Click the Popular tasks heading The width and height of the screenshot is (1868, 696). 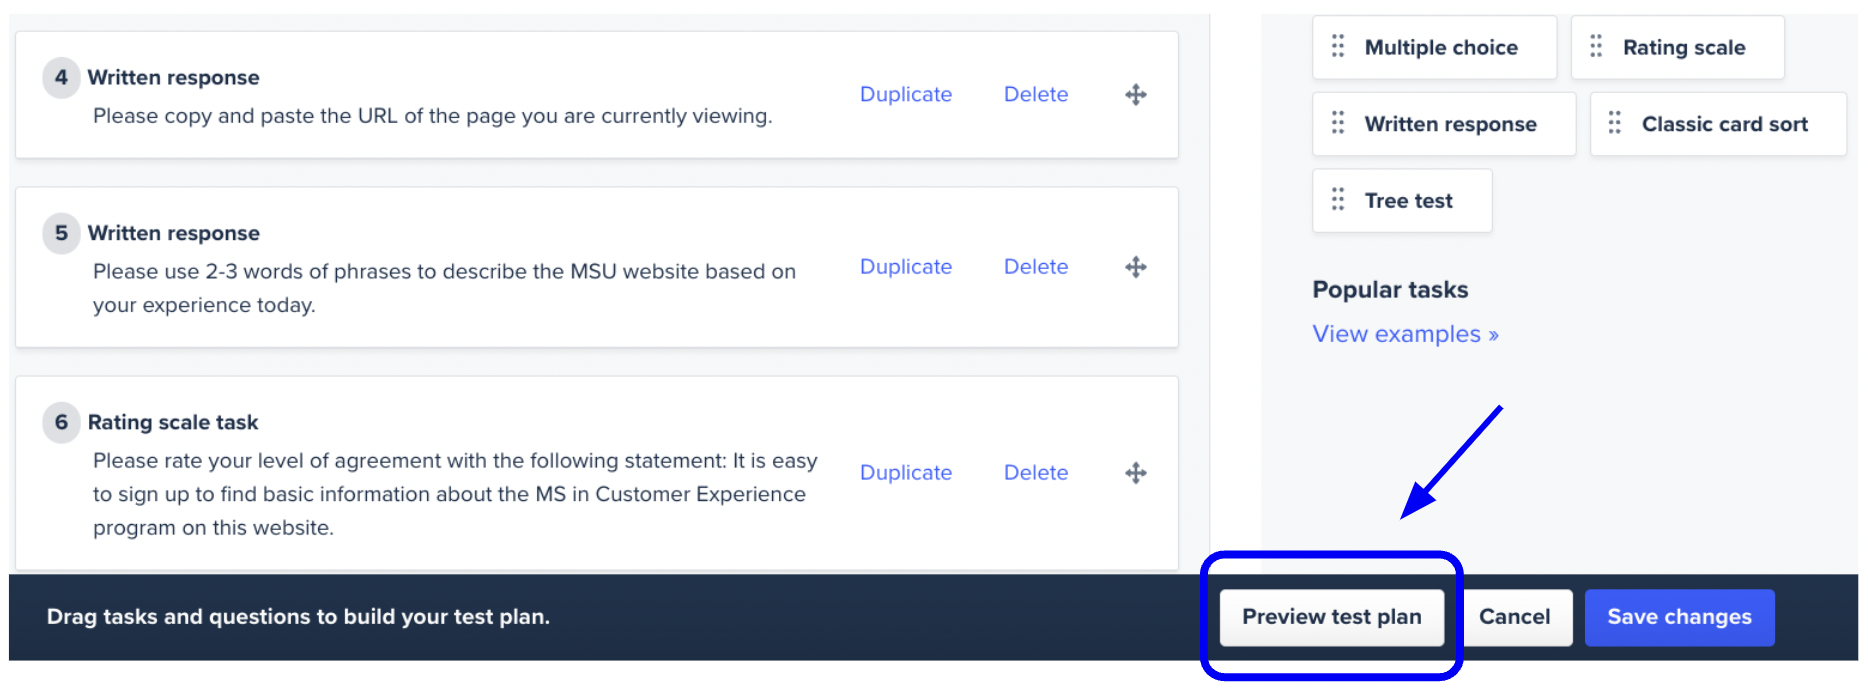[x=1390, y=290]
